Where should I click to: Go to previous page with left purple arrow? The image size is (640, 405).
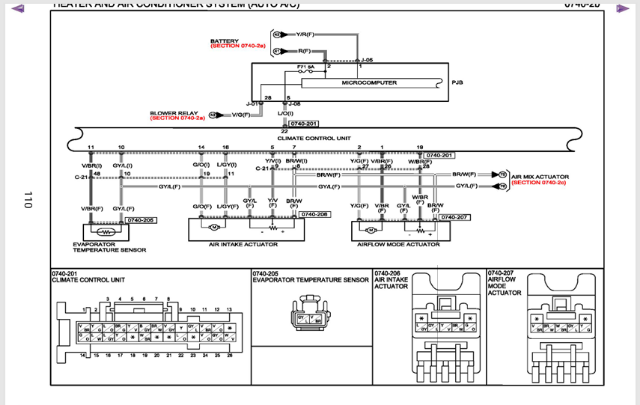(x=18, y=9)
